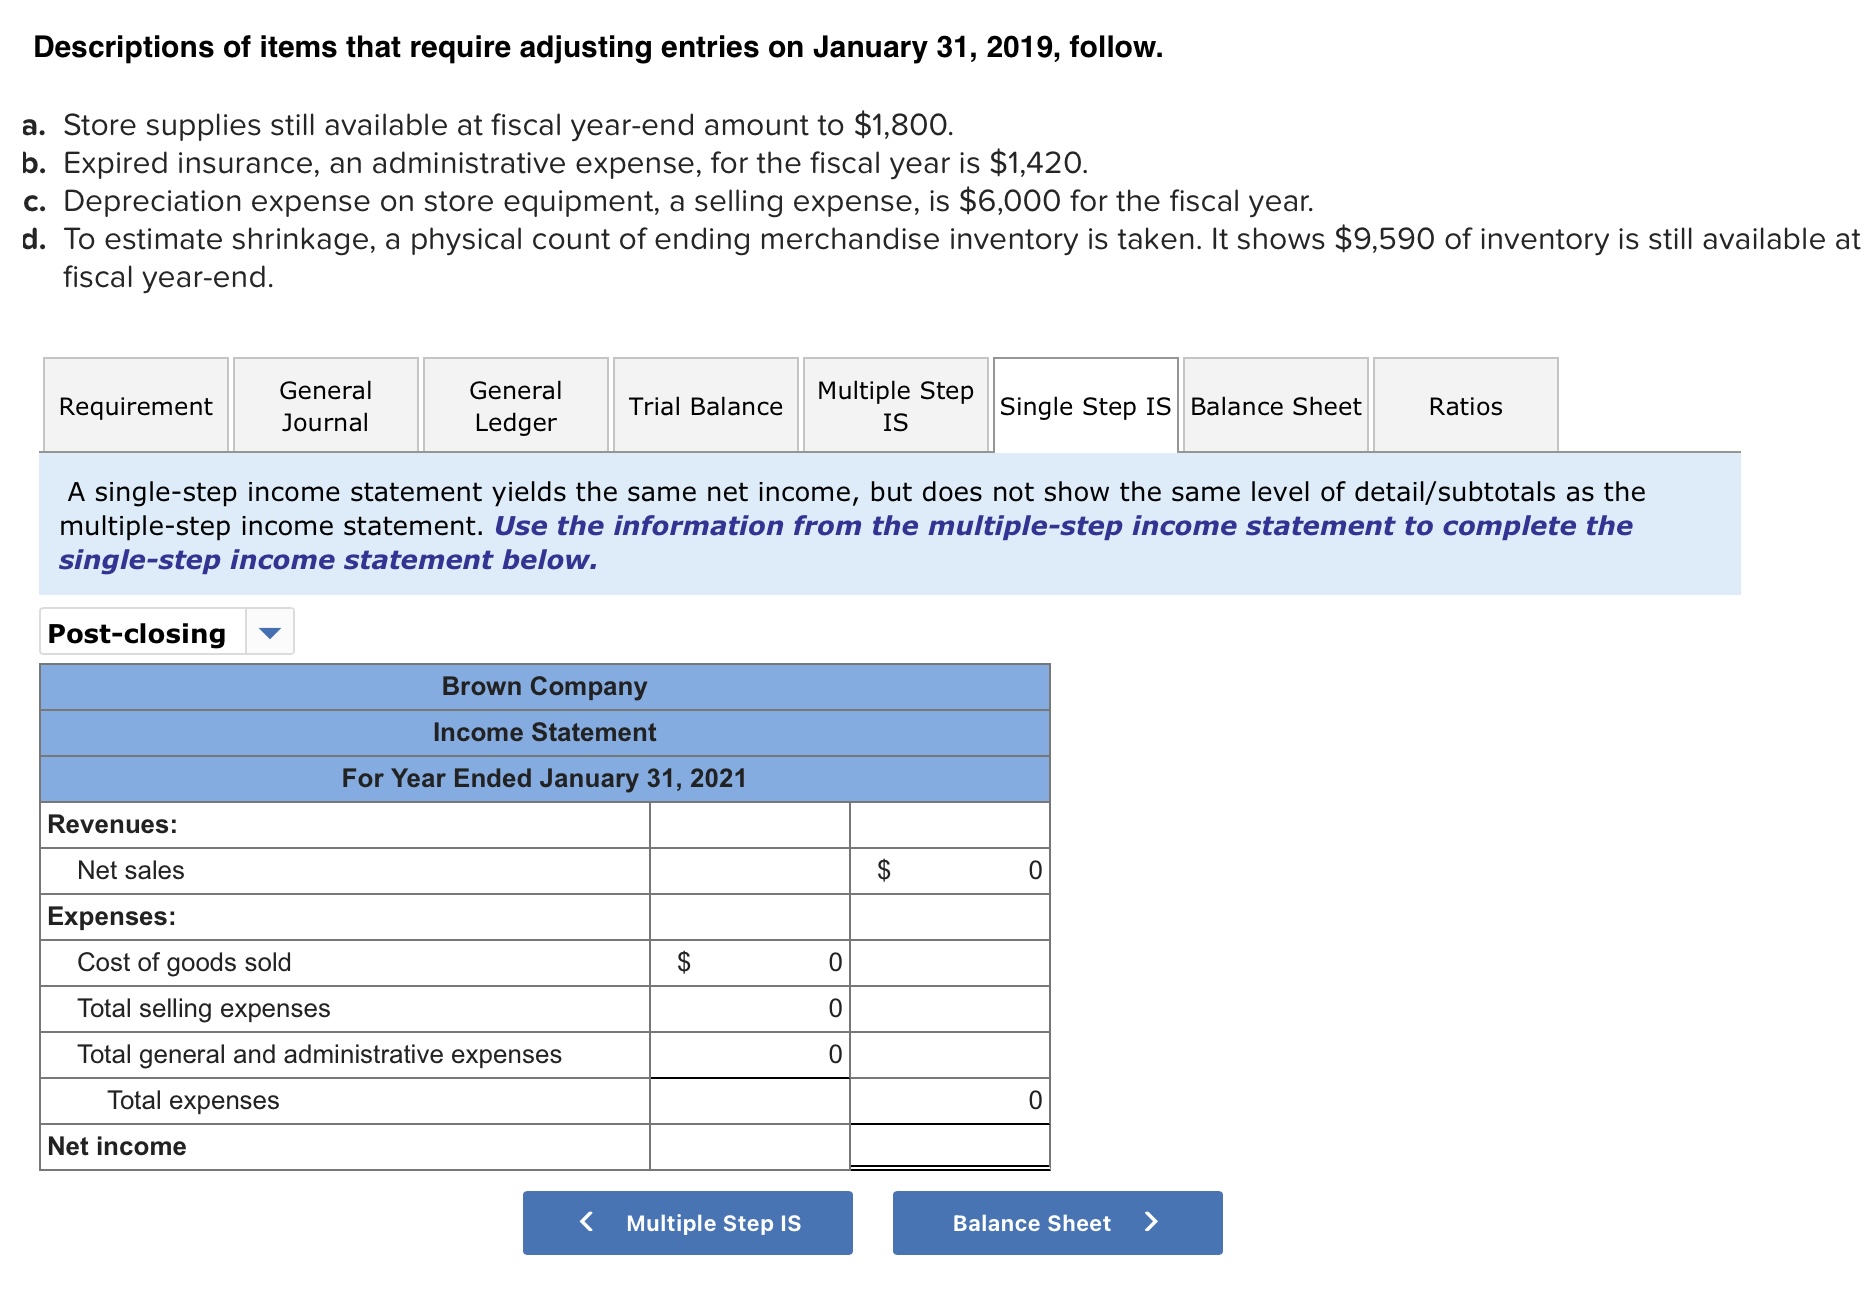Click the Cost of goods sold amount cell

tap(750, 963)
